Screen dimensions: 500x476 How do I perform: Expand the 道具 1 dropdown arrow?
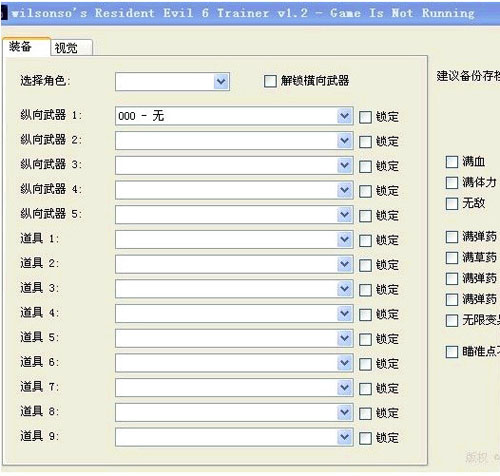click(x=345, y=239)
